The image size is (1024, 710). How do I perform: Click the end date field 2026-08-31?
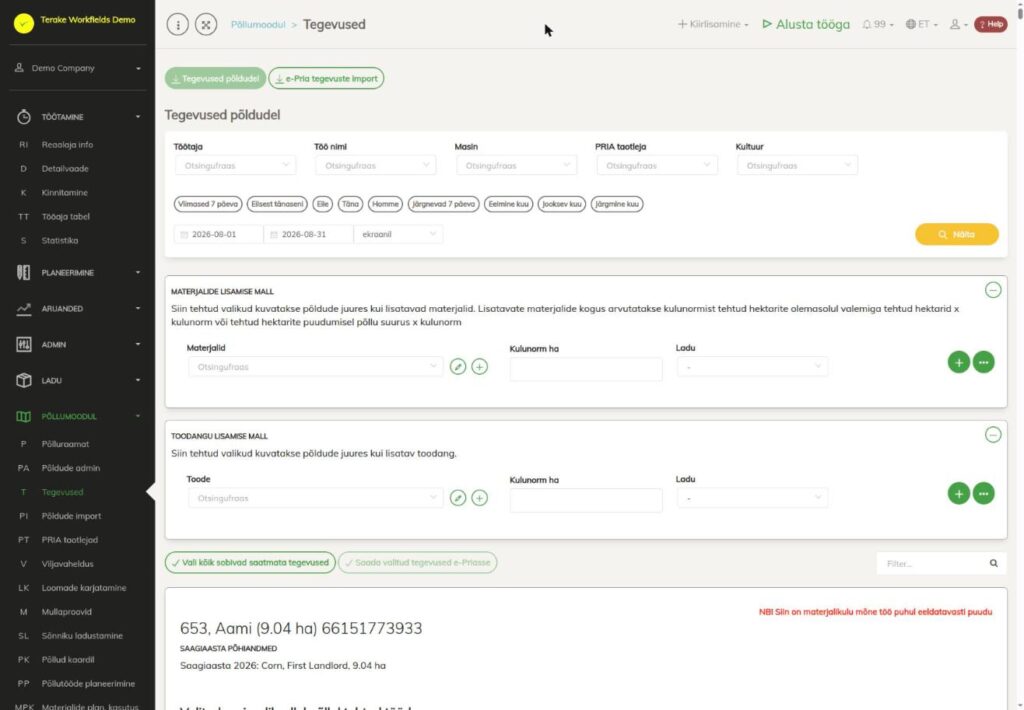pos(308,234)
